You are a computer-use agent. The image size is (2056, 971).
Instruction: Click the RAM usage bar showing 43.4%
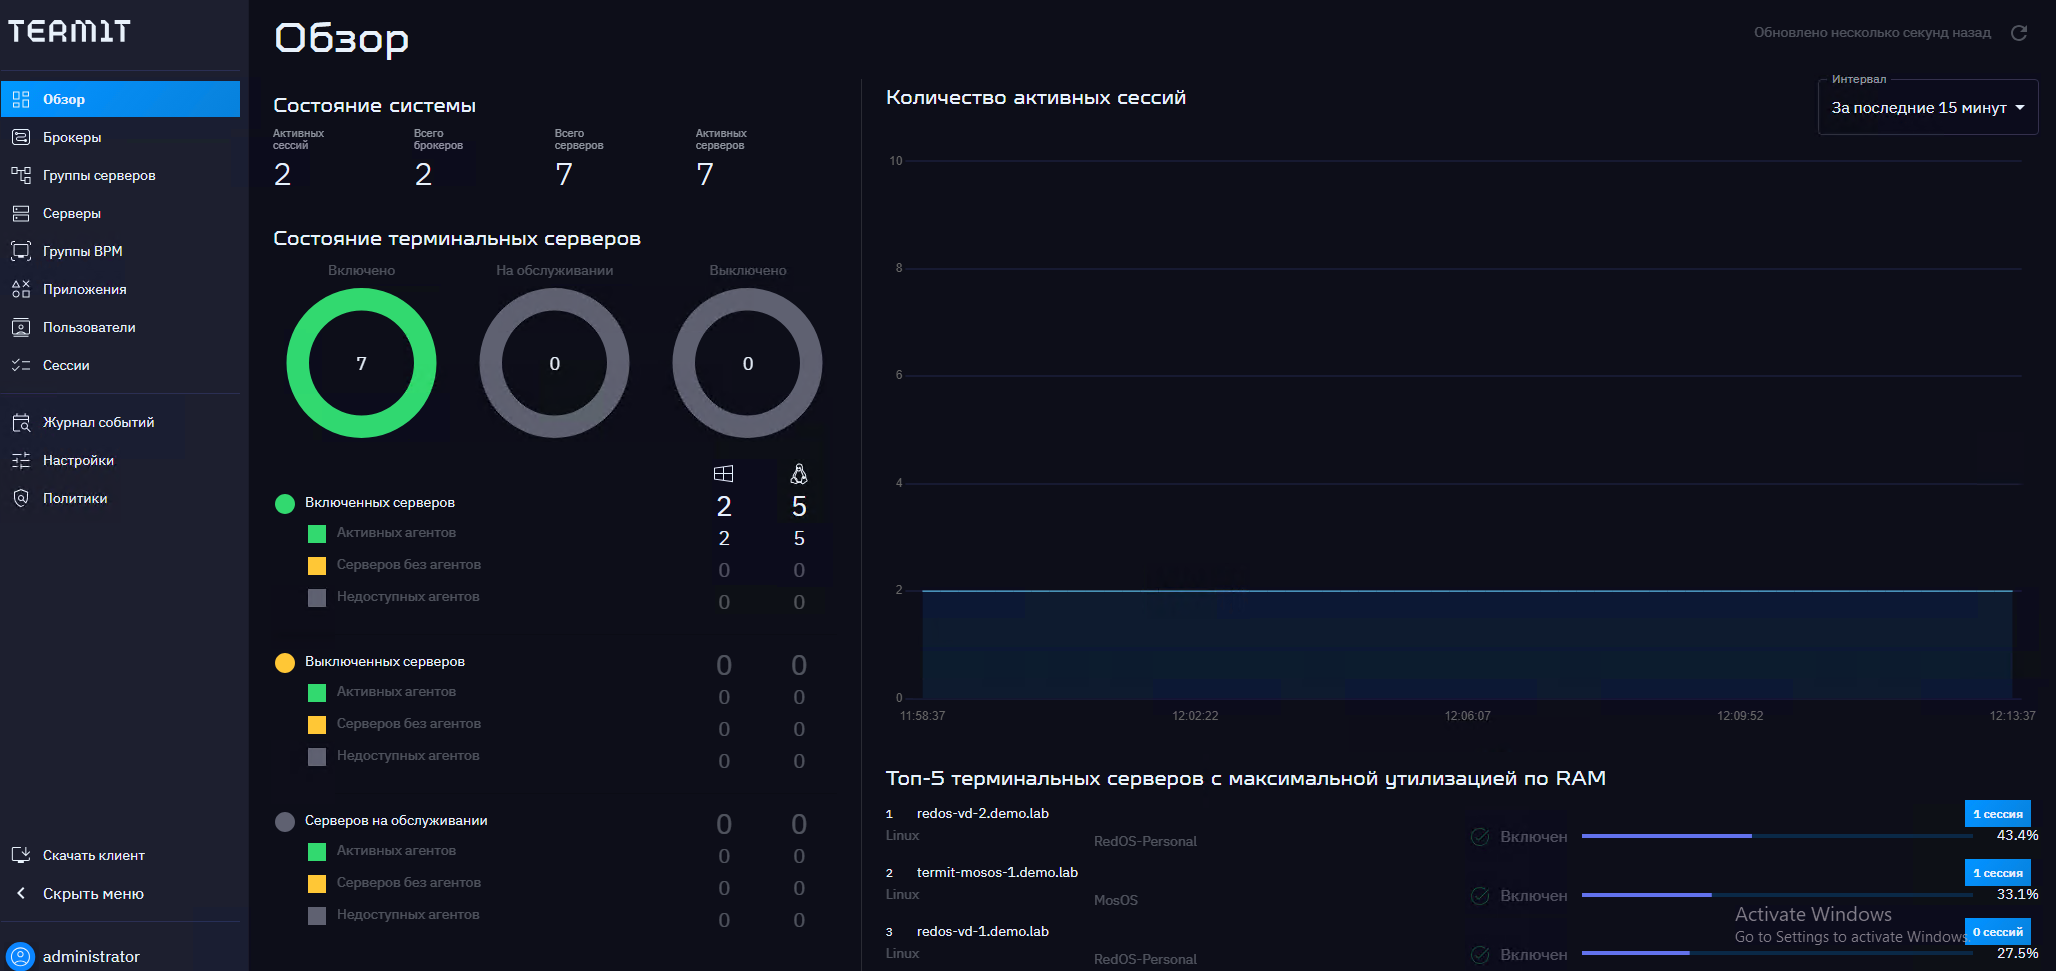(1775, 836)
